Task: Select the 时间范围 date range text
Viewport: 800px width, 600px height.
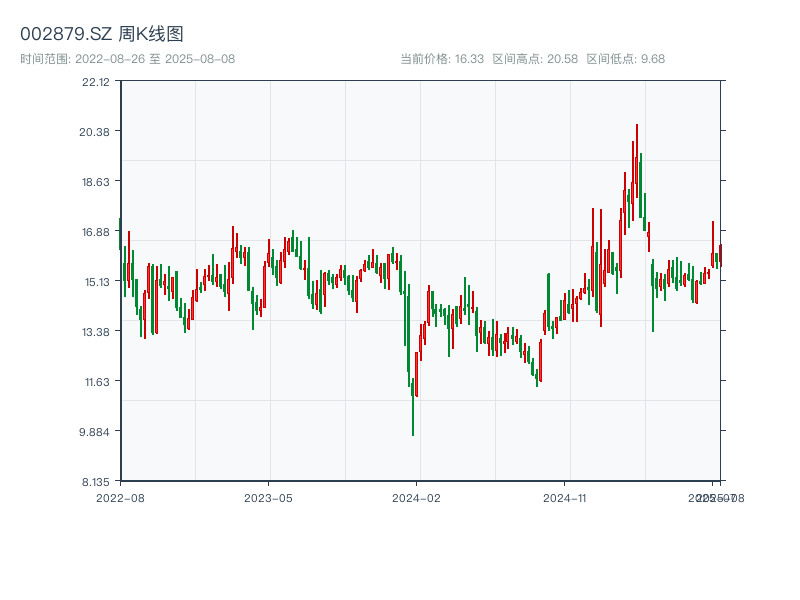Action: click(x=127, y=59)
